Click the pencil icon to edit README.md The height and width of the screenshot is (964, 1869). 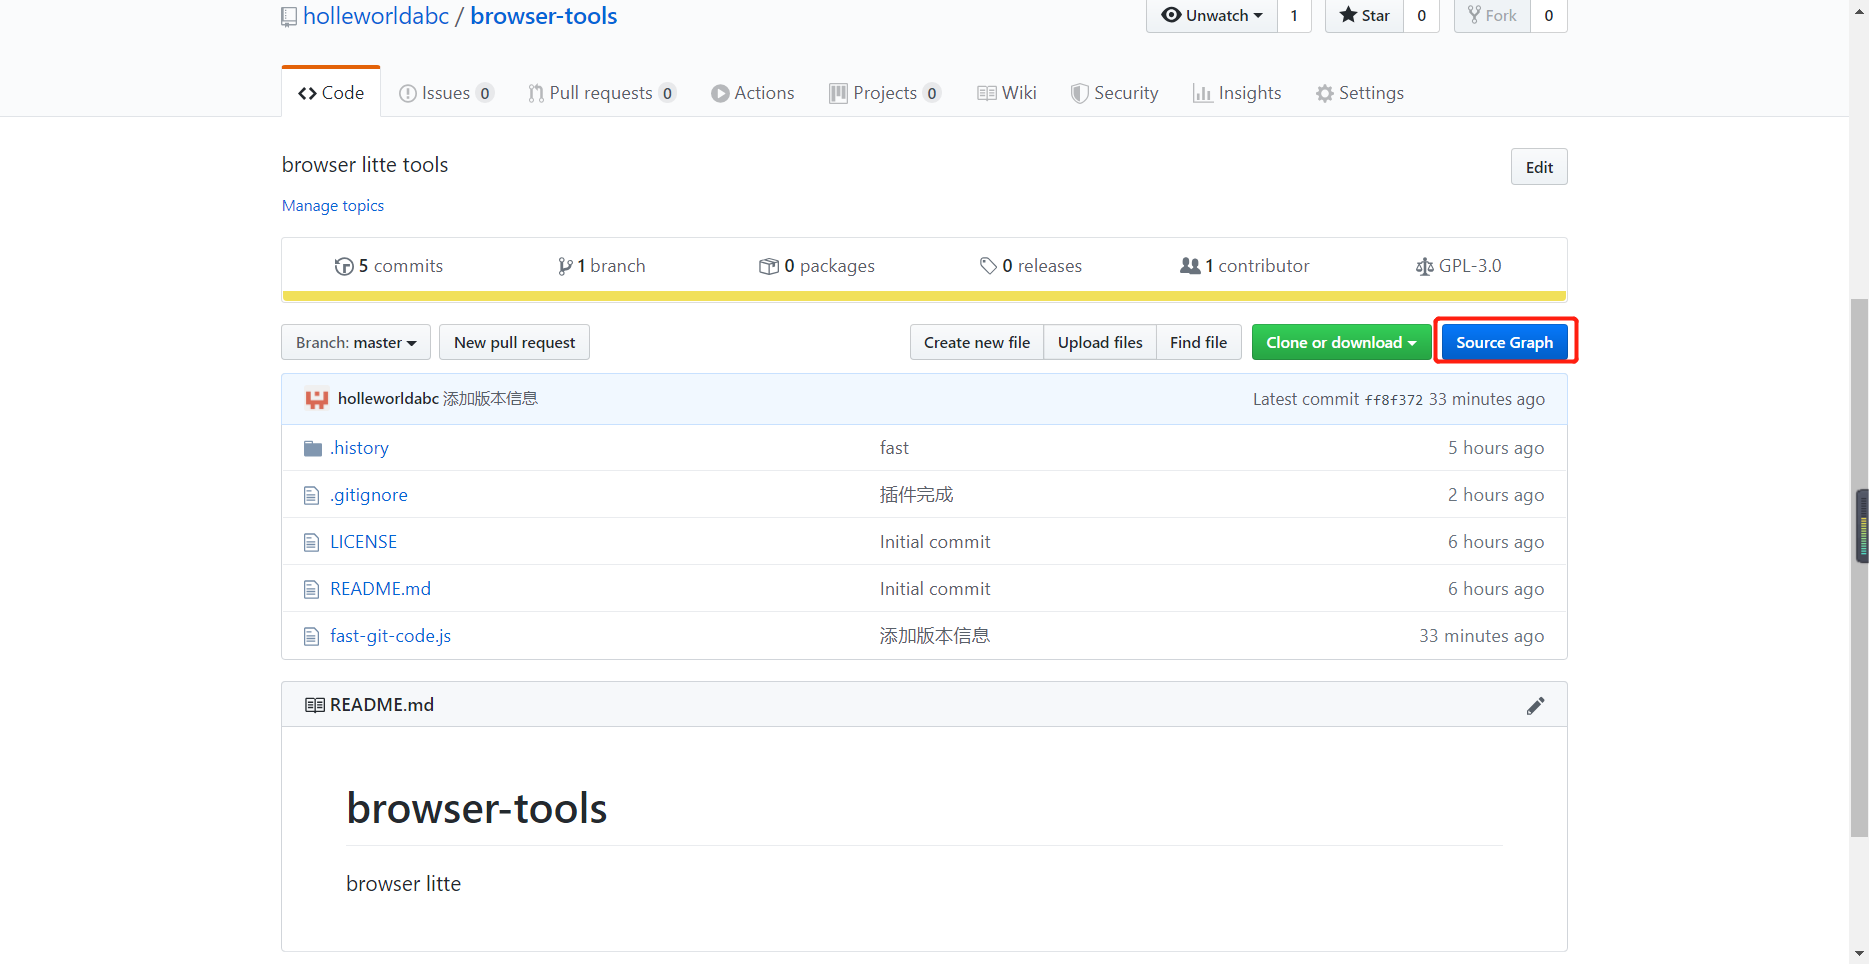tap(1535, 706)
